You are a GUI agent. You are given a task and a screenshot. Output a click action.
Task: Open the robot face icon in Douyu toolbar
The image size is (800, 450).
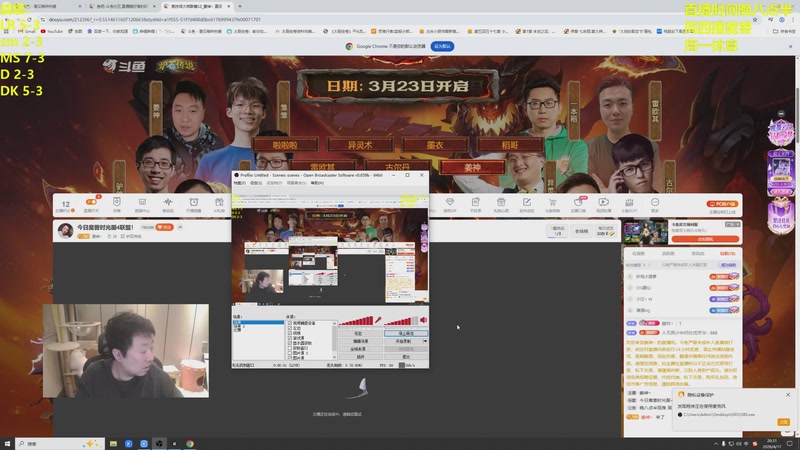coord(142,202)
